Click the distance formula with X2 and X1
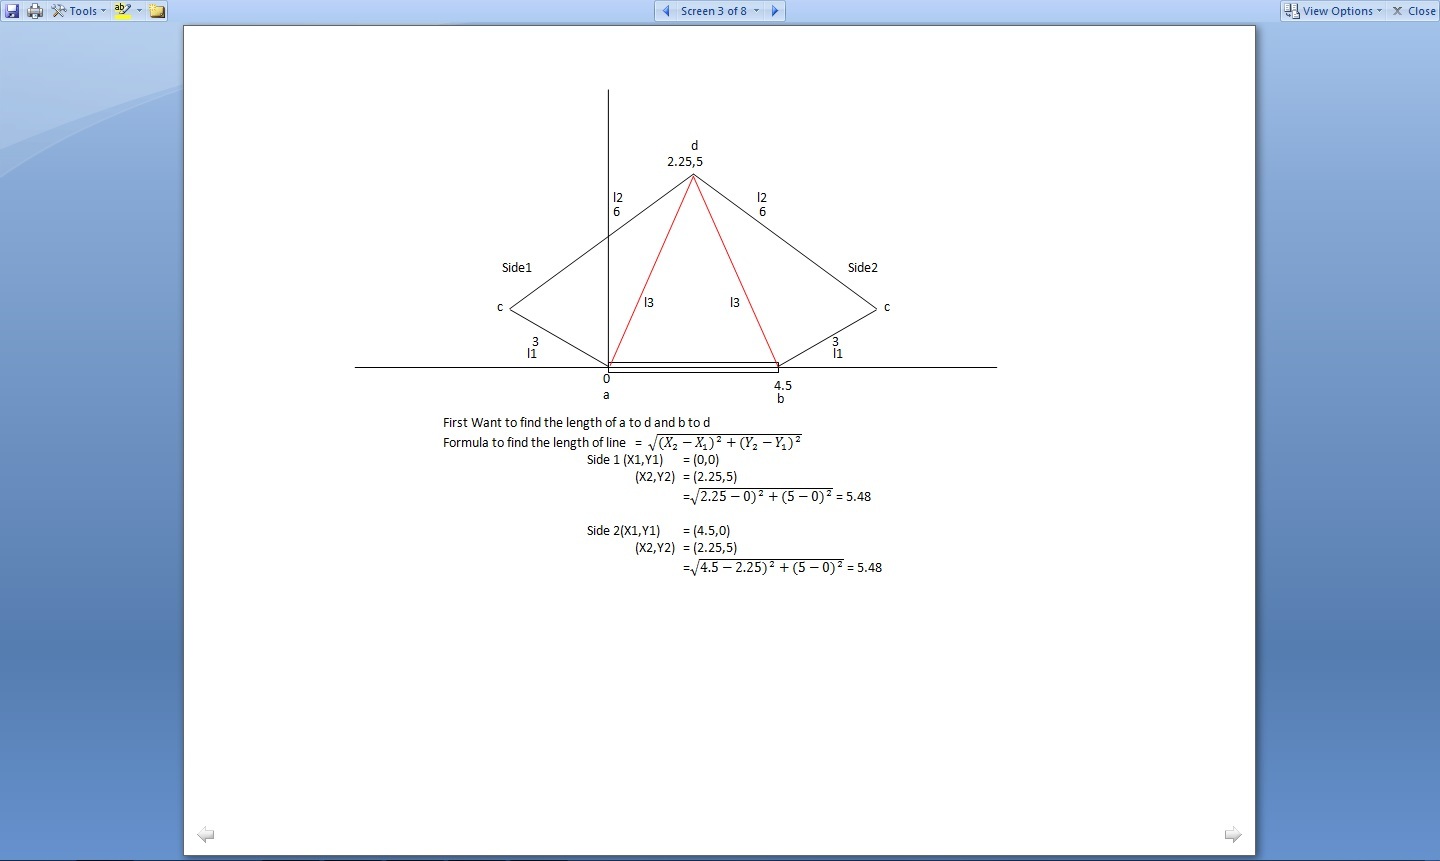Image resolution: width=1440 pixels, height=861 pixels. tap(725, 442)
